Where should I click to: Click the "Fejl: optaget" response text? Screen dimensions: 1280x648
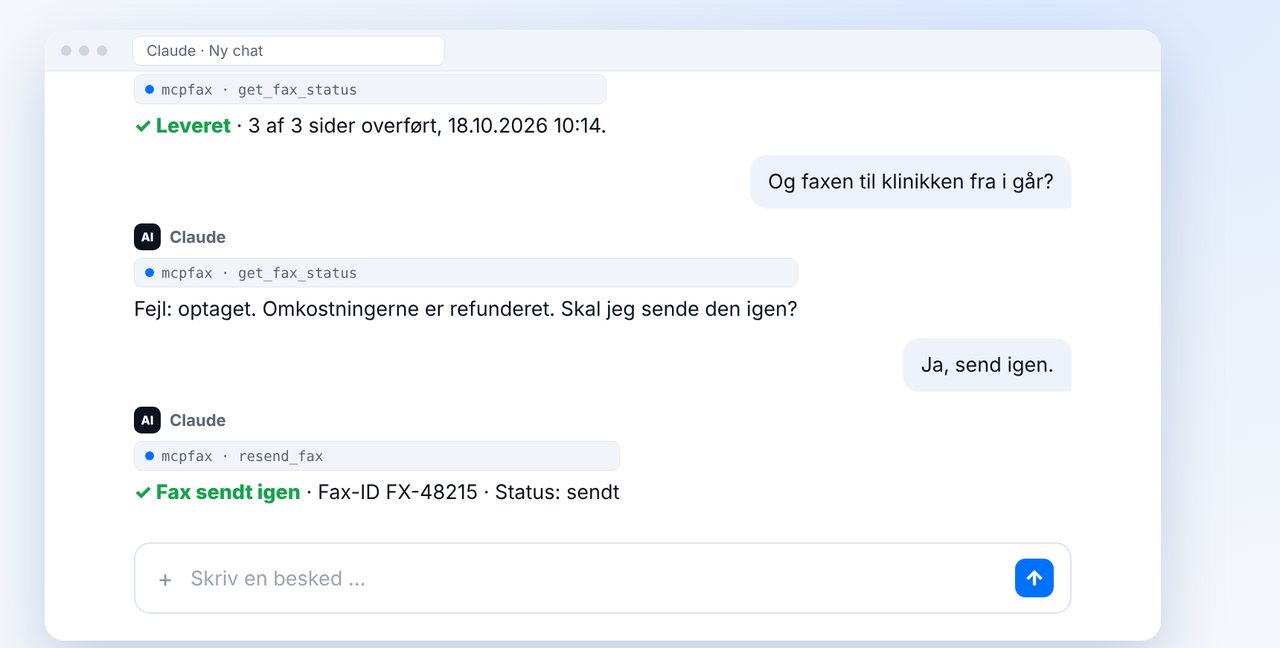466,309
